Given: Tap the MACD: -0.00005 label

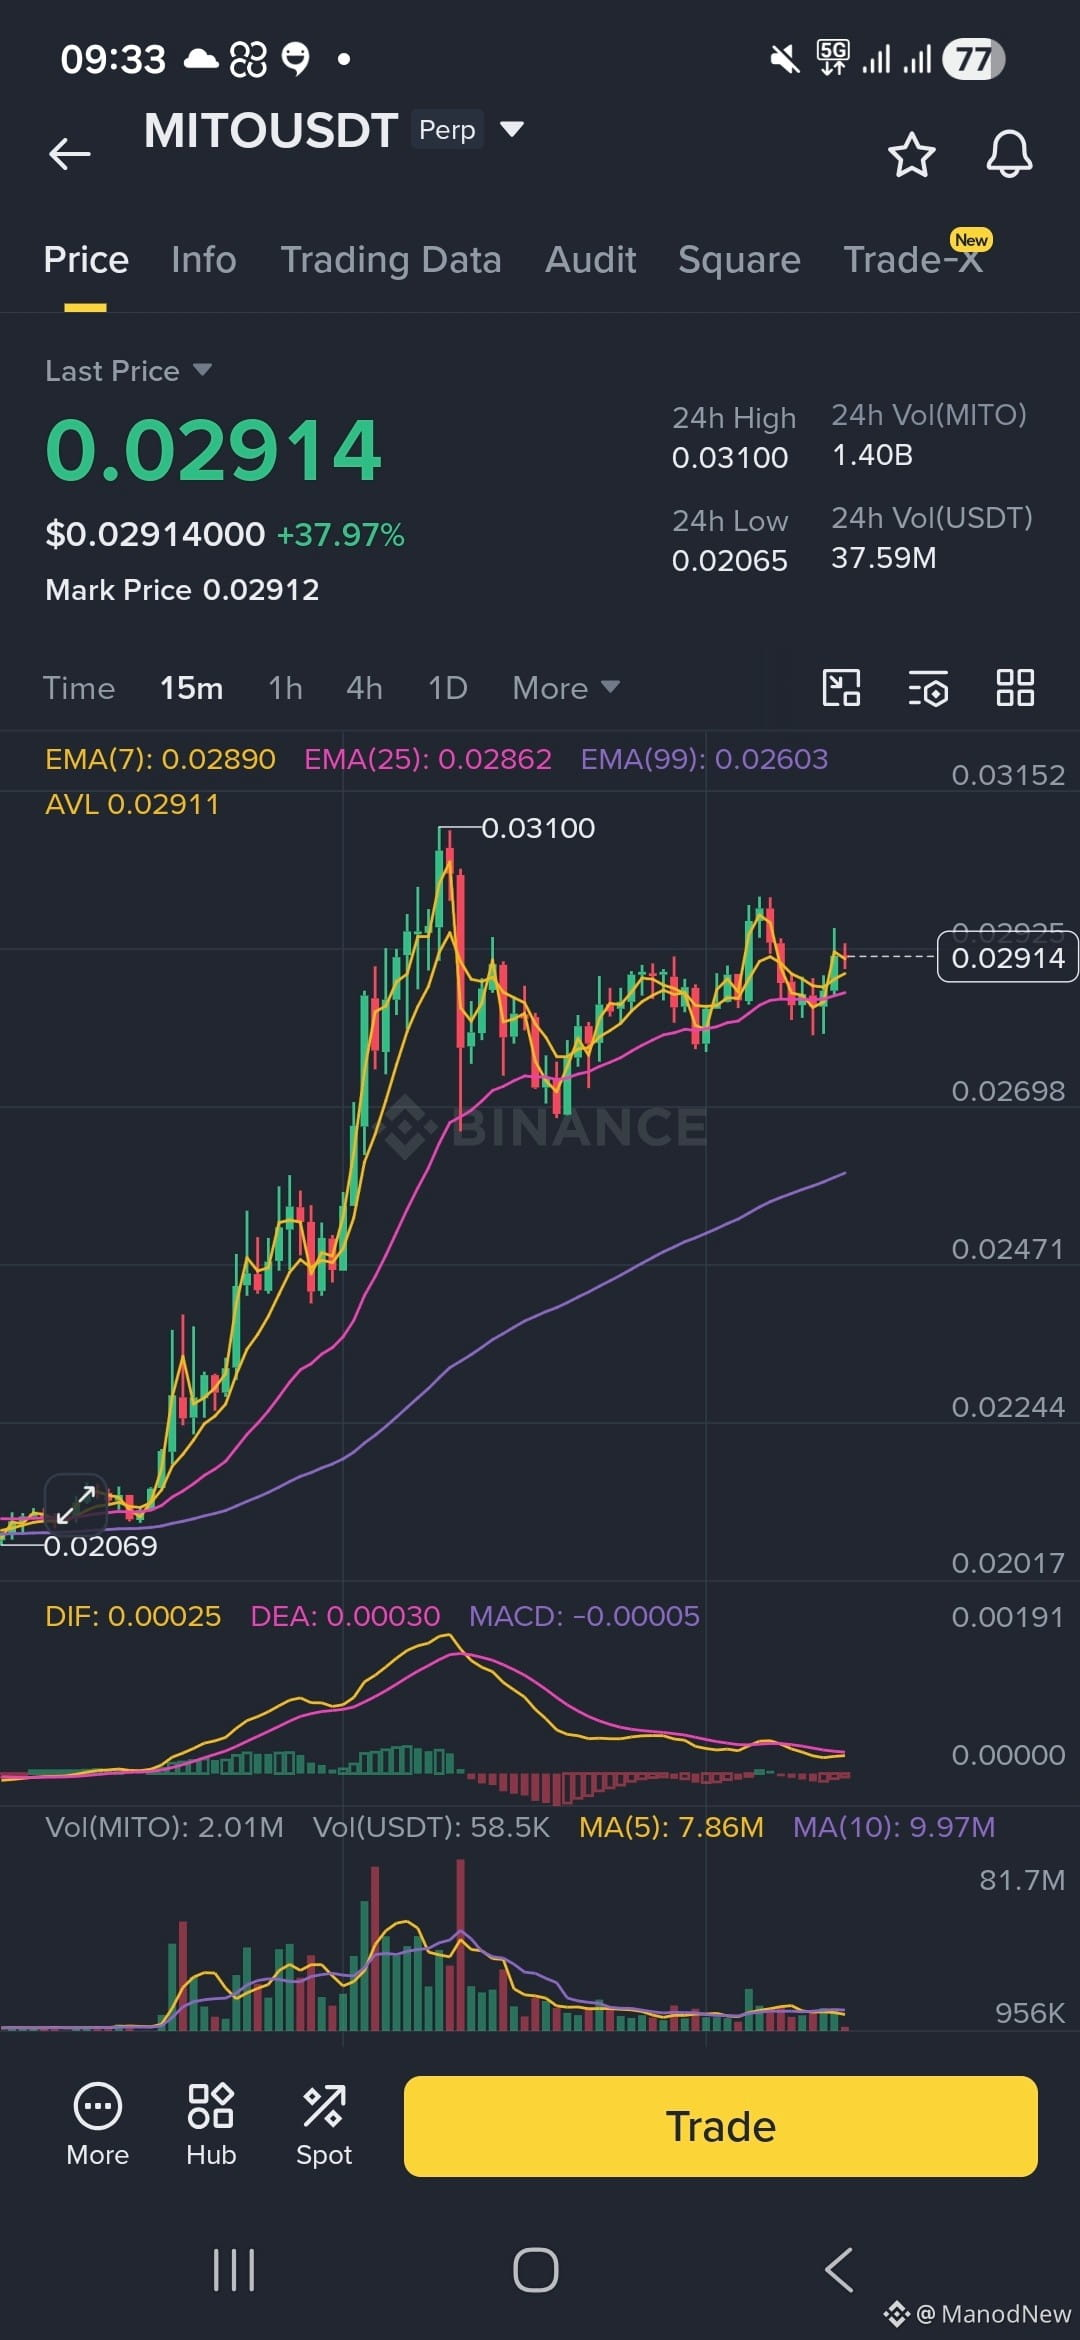Looking at the screenshot, I should click(x=584, y=1616).
